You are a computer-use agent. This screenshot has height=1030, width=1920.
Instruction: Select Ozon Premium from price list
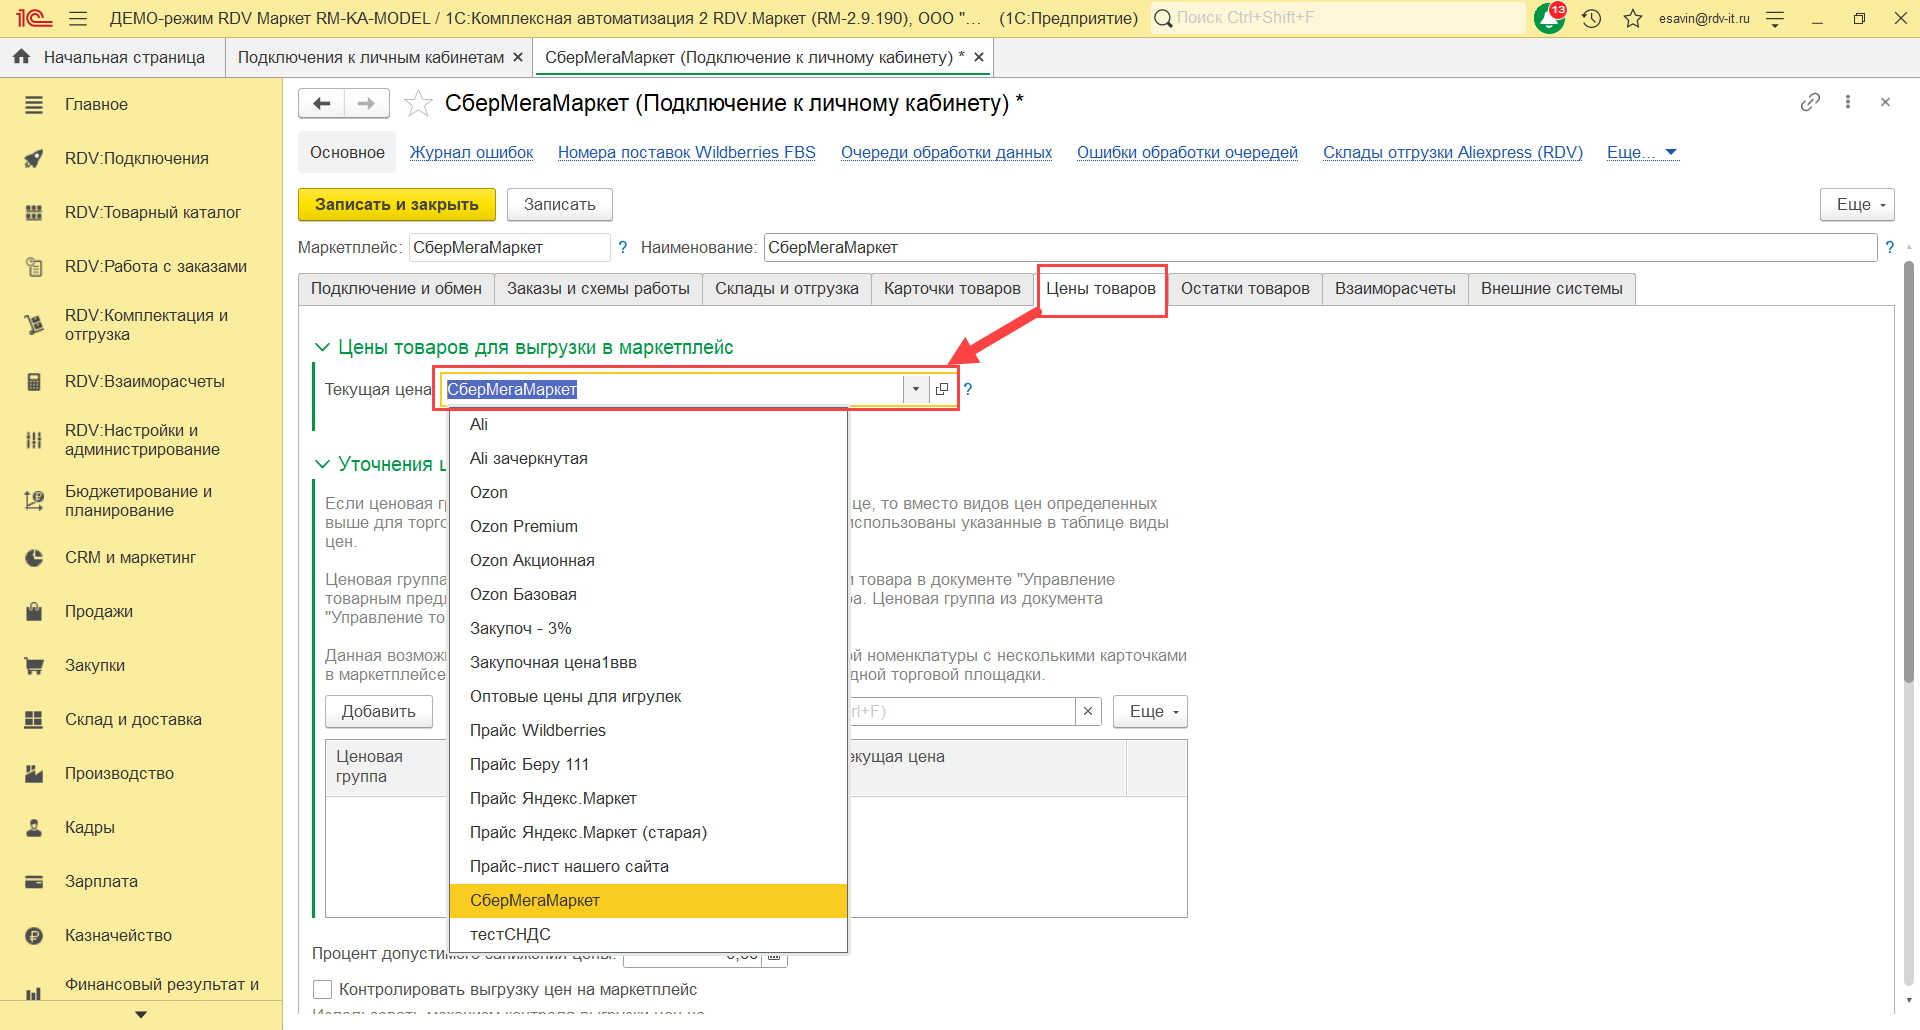click(523, 526)
